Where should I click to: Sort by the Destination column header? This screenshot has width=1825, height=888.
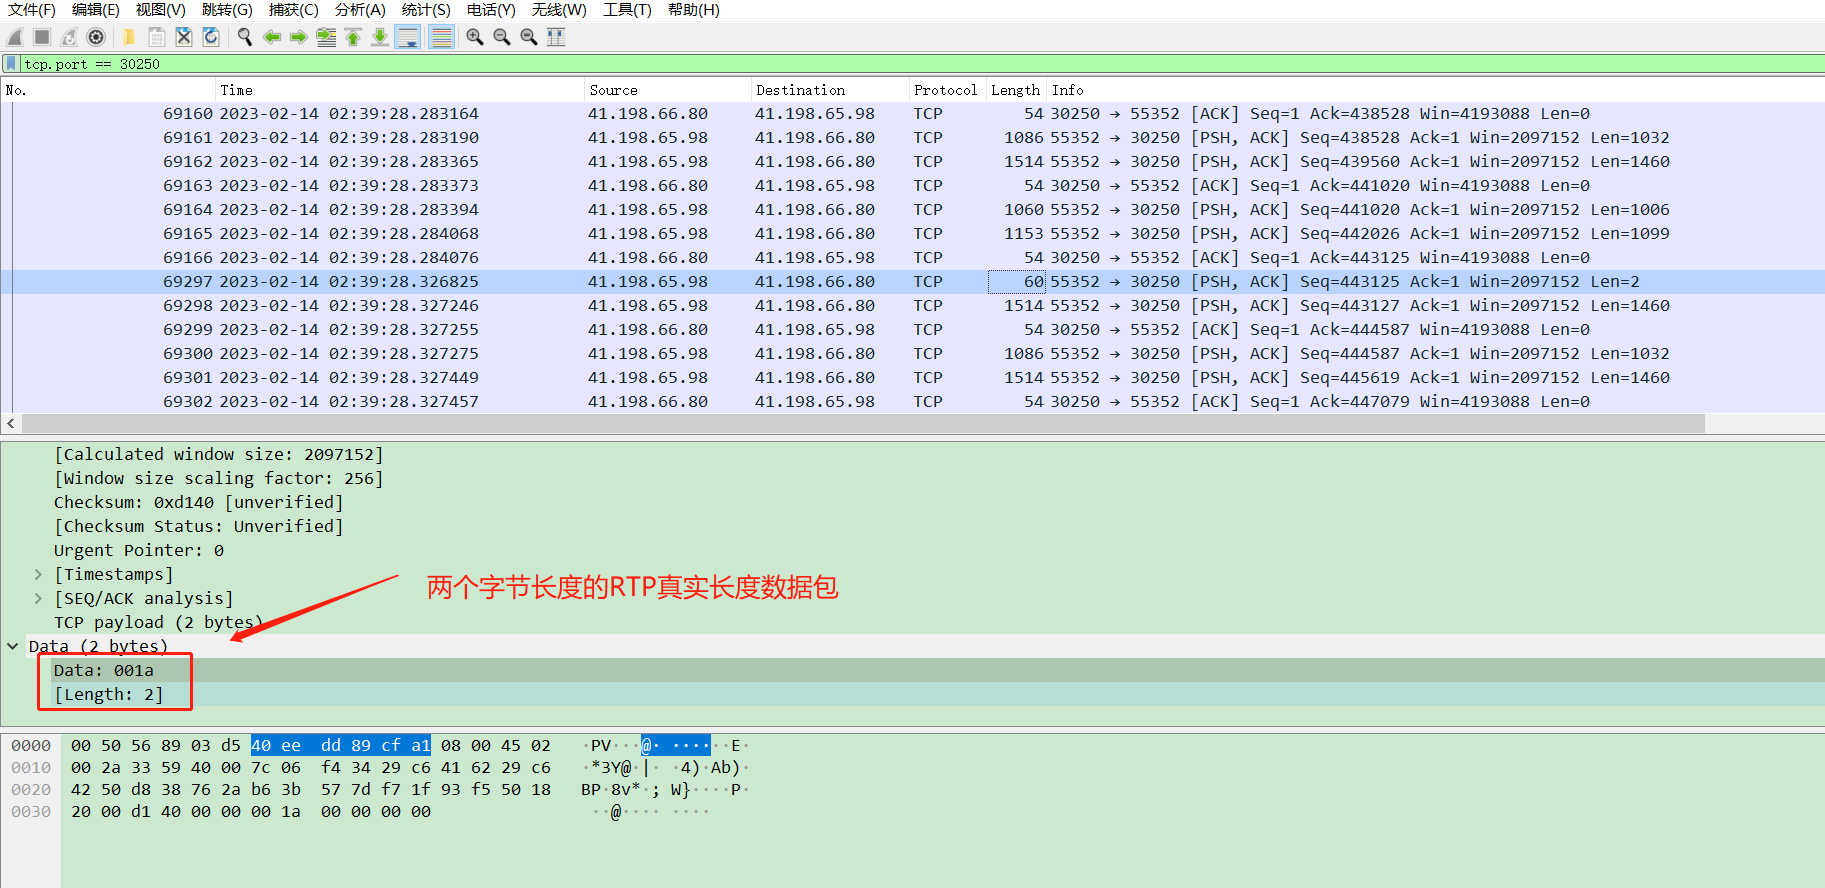831,90
